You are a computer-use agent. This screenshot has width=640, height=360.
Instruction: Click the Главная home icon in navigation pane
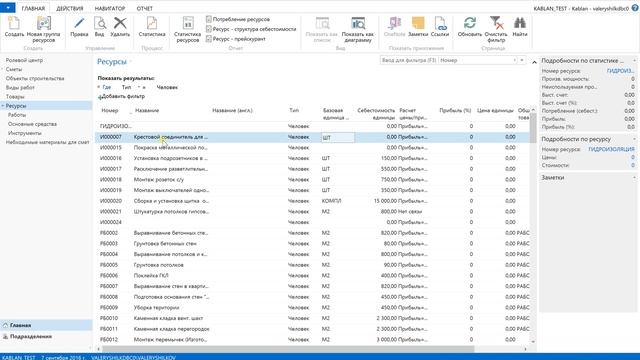point(5,325)
